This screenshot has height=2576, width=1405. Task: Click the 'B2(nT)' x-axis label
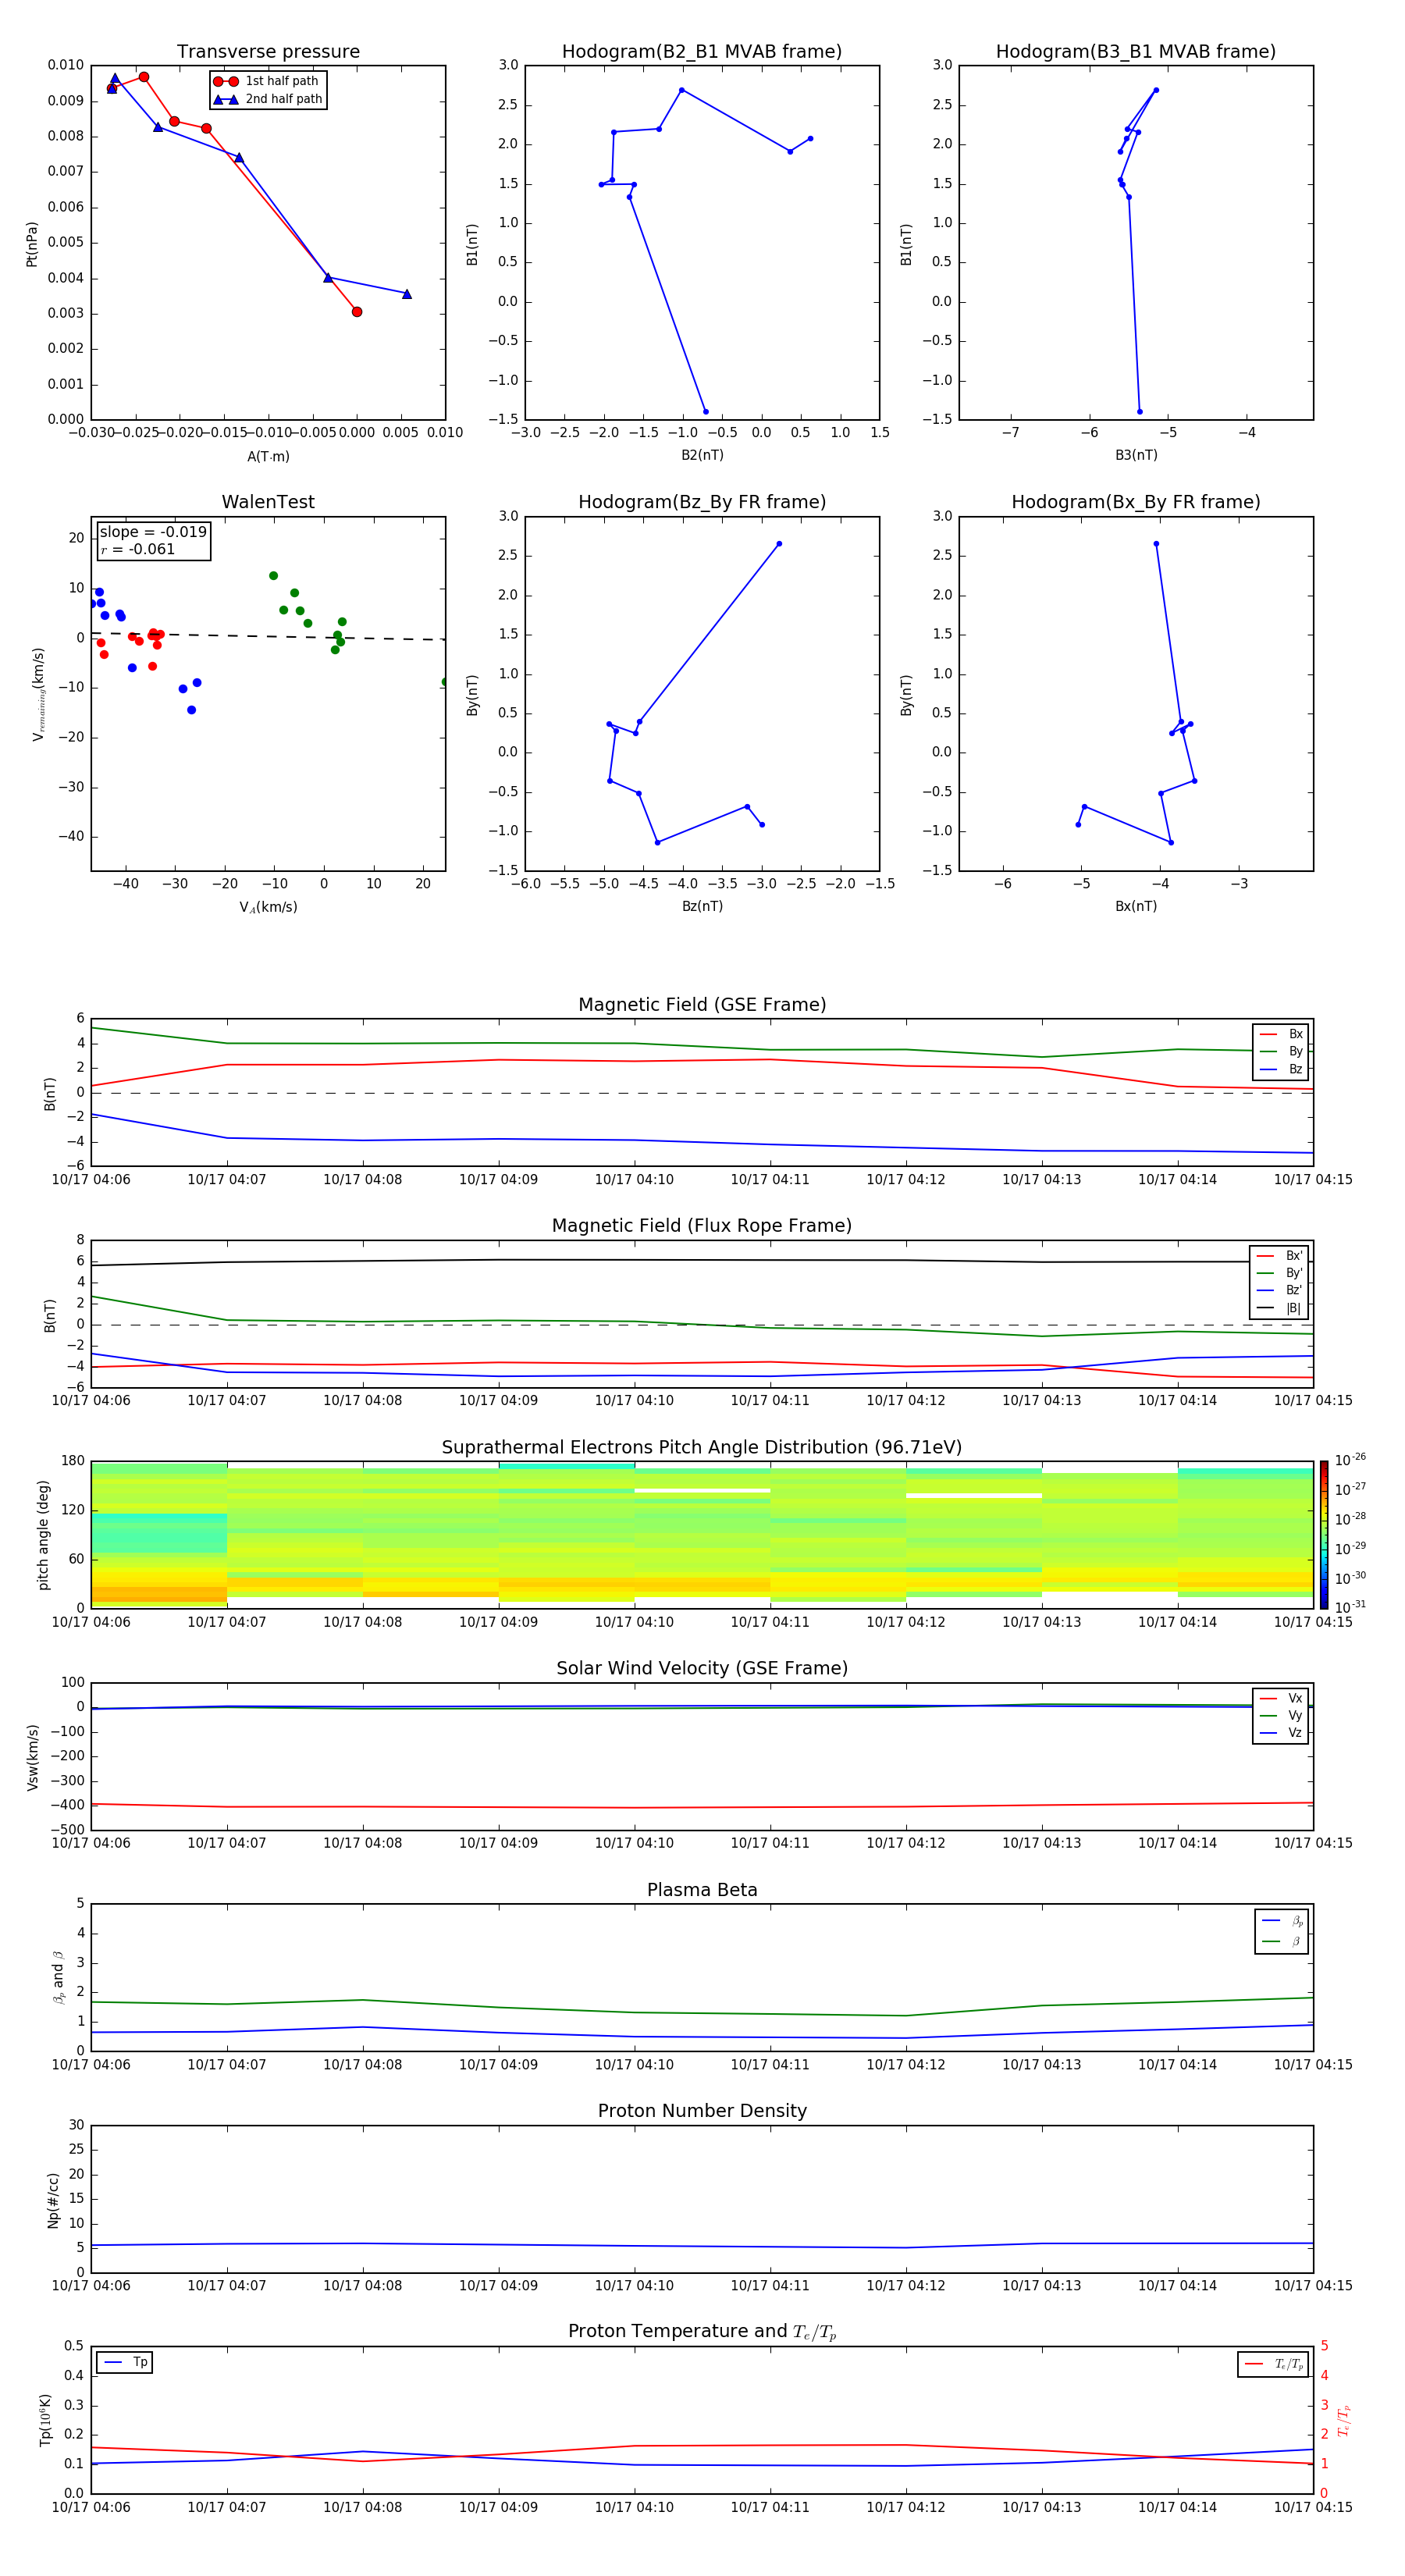[x=702, y=455]
